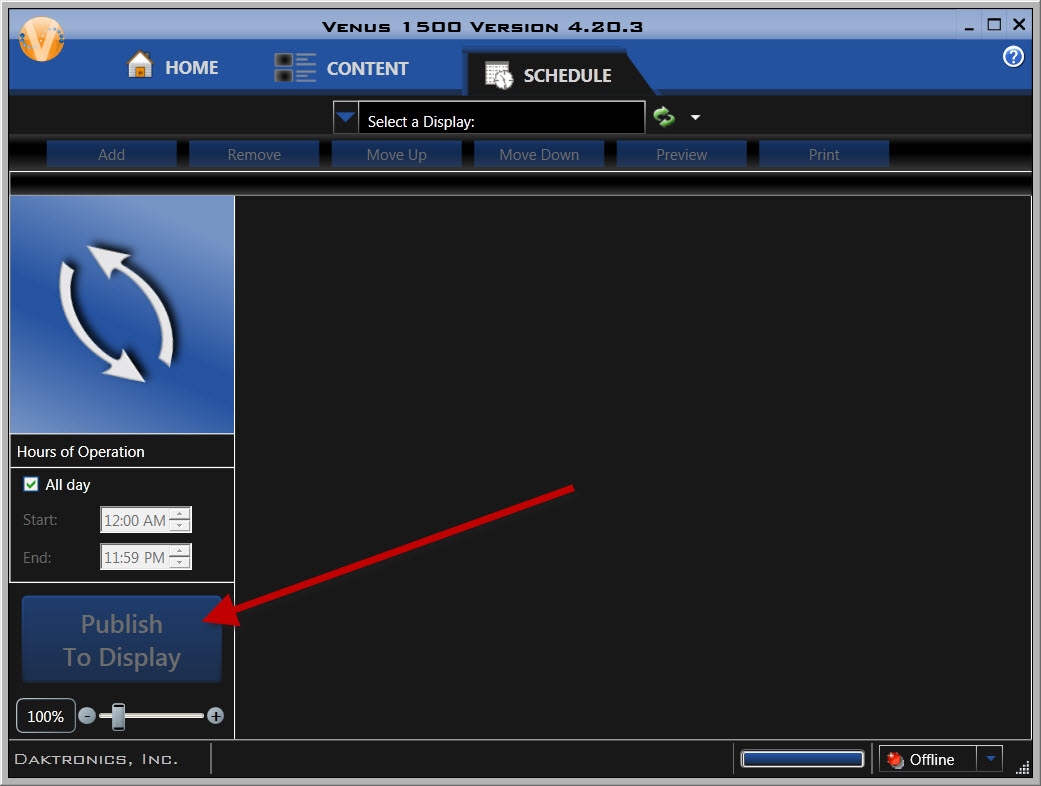Open the arrow menu beside refresh icon

point(696,118)
